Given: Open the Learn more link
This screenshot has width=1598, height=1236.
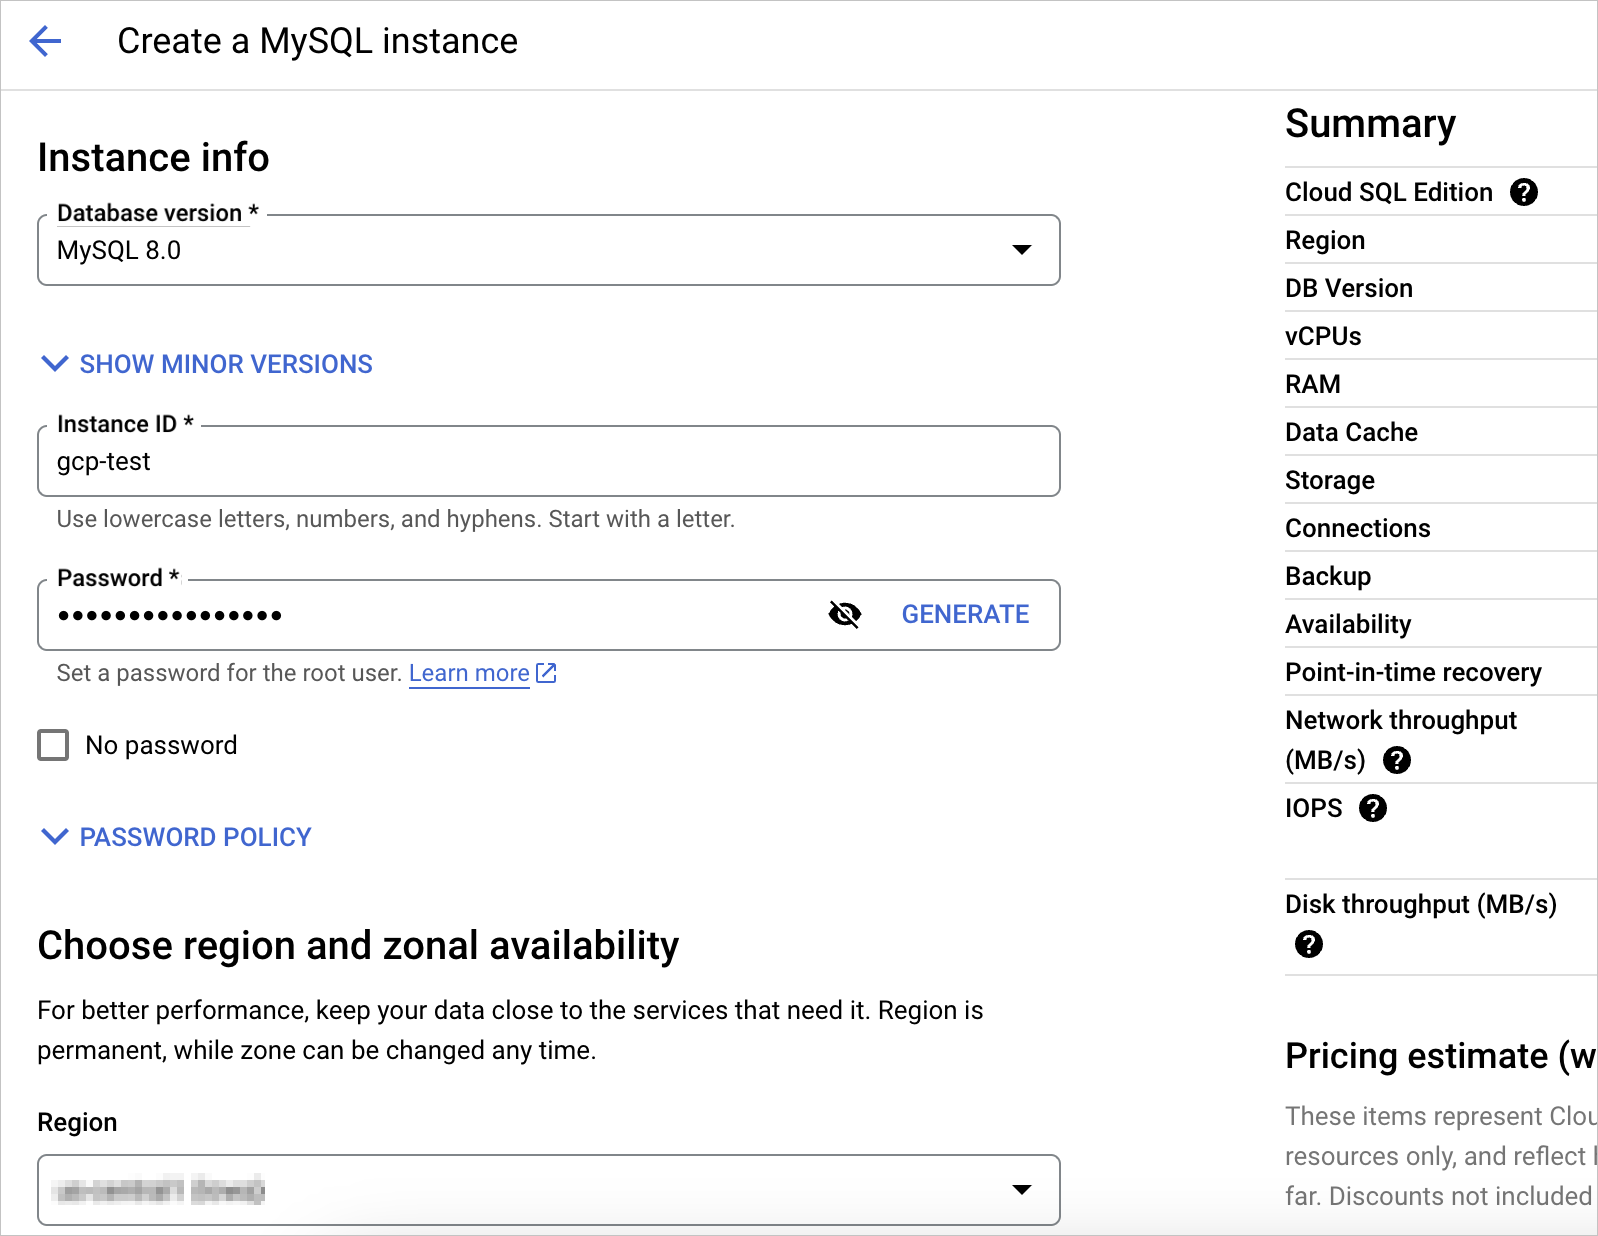Looking at the screenshot, I should coord(469,673).
